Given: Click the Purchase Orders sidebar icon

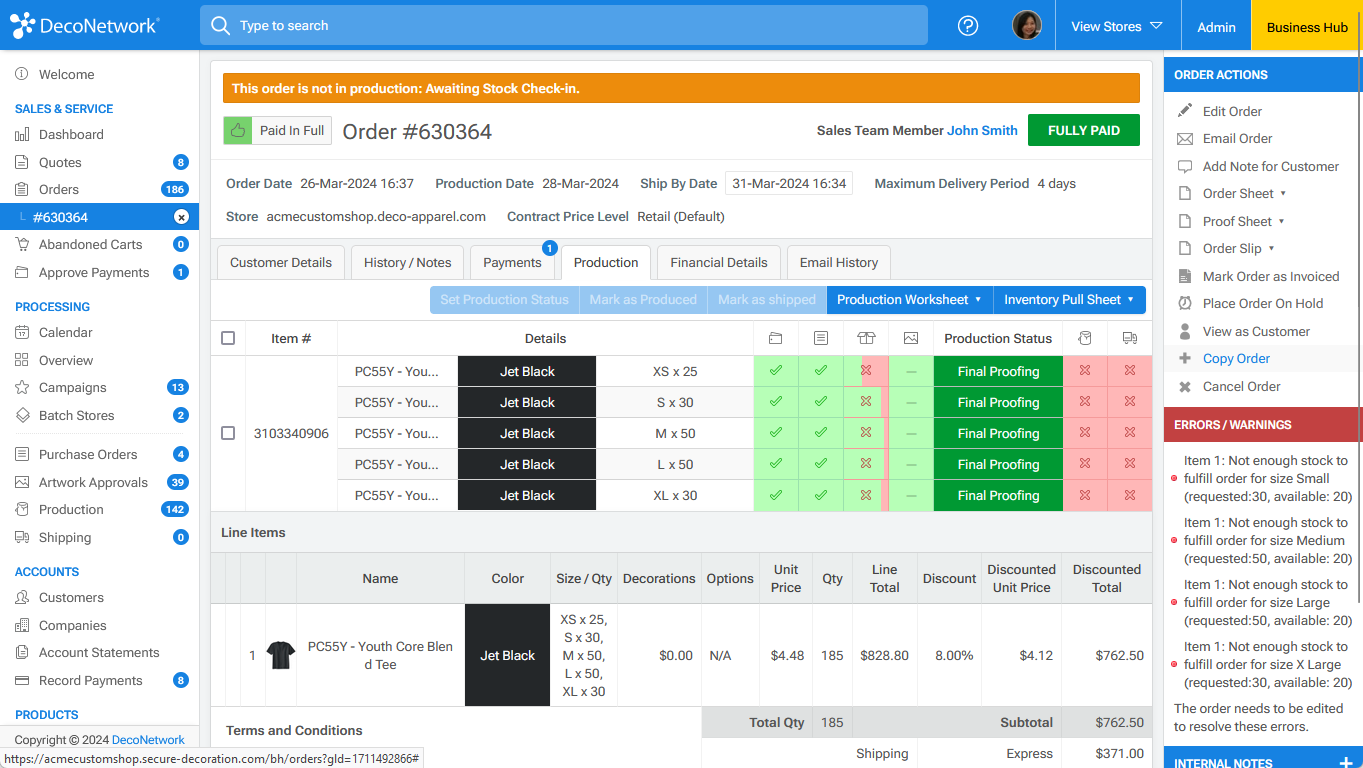Looking at the screenshot, I should 22,454.
